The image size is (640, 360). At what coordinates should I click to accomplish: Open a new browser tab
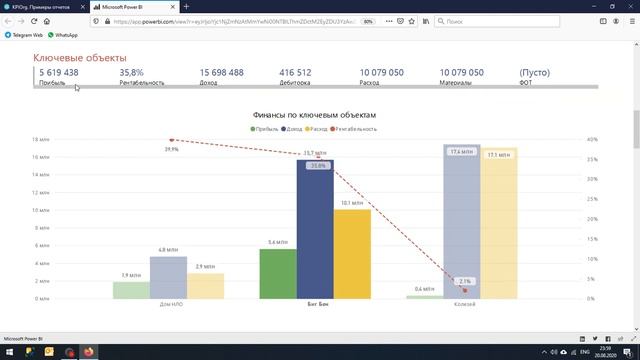coord(186,7)
